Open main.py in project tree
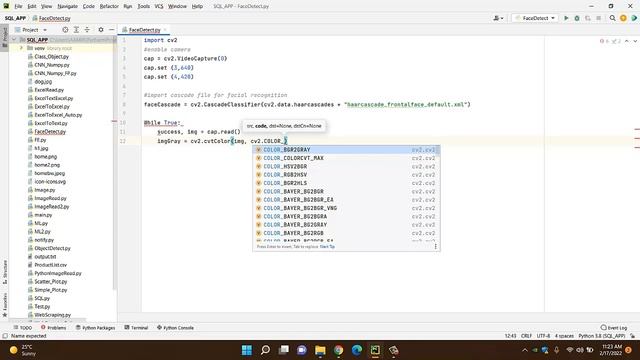This screenshot has height=360, width=640. pos(43,215)
